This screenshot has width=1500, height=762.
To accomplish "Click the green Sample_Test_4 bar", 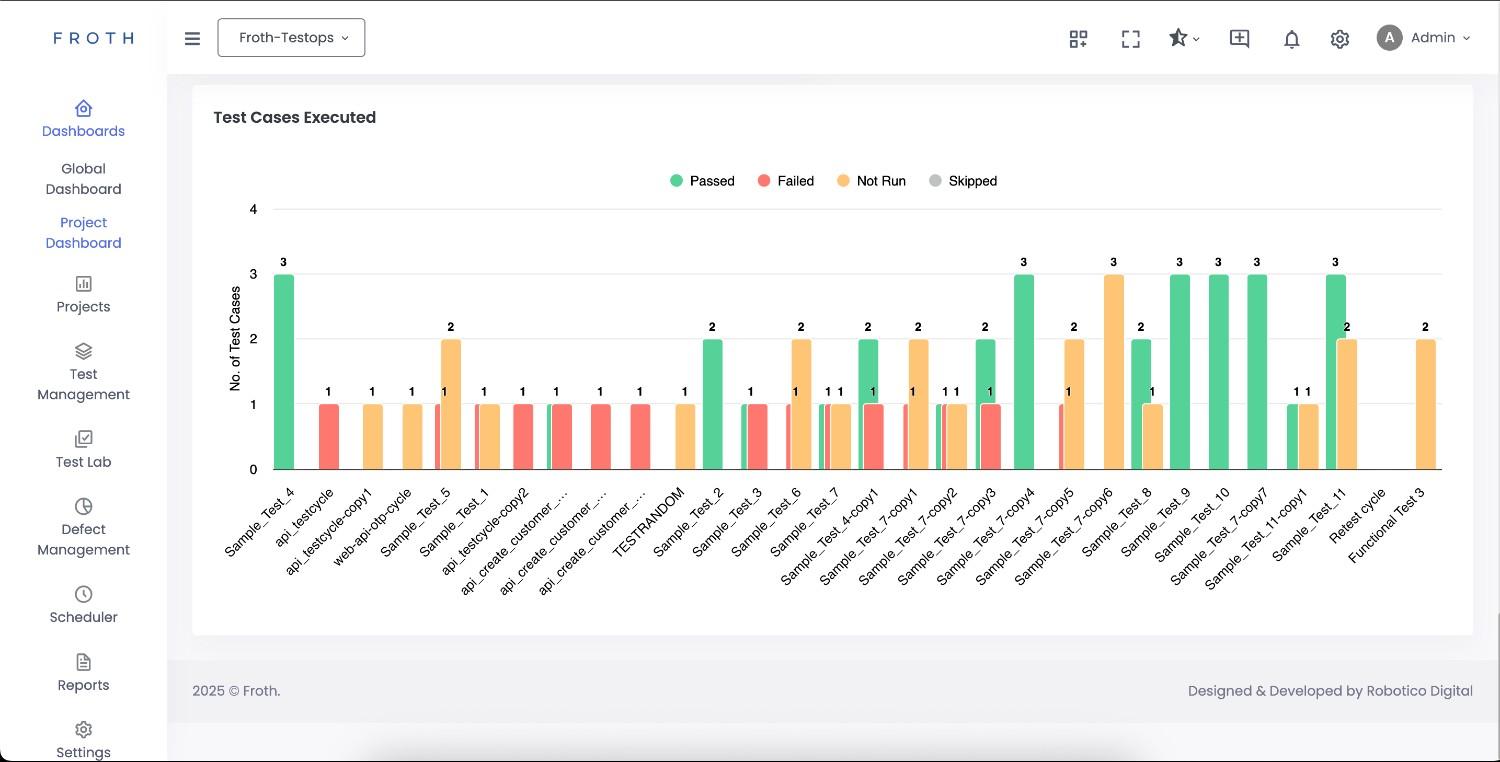I will click(x=284, y=372).
